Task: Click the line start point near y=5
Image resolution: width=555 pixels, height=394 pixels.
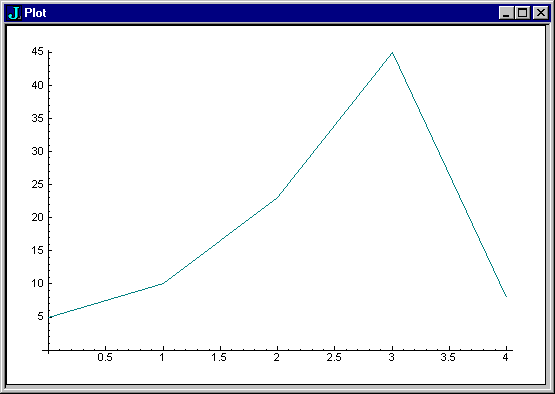Action: click(x=49, y=318)
